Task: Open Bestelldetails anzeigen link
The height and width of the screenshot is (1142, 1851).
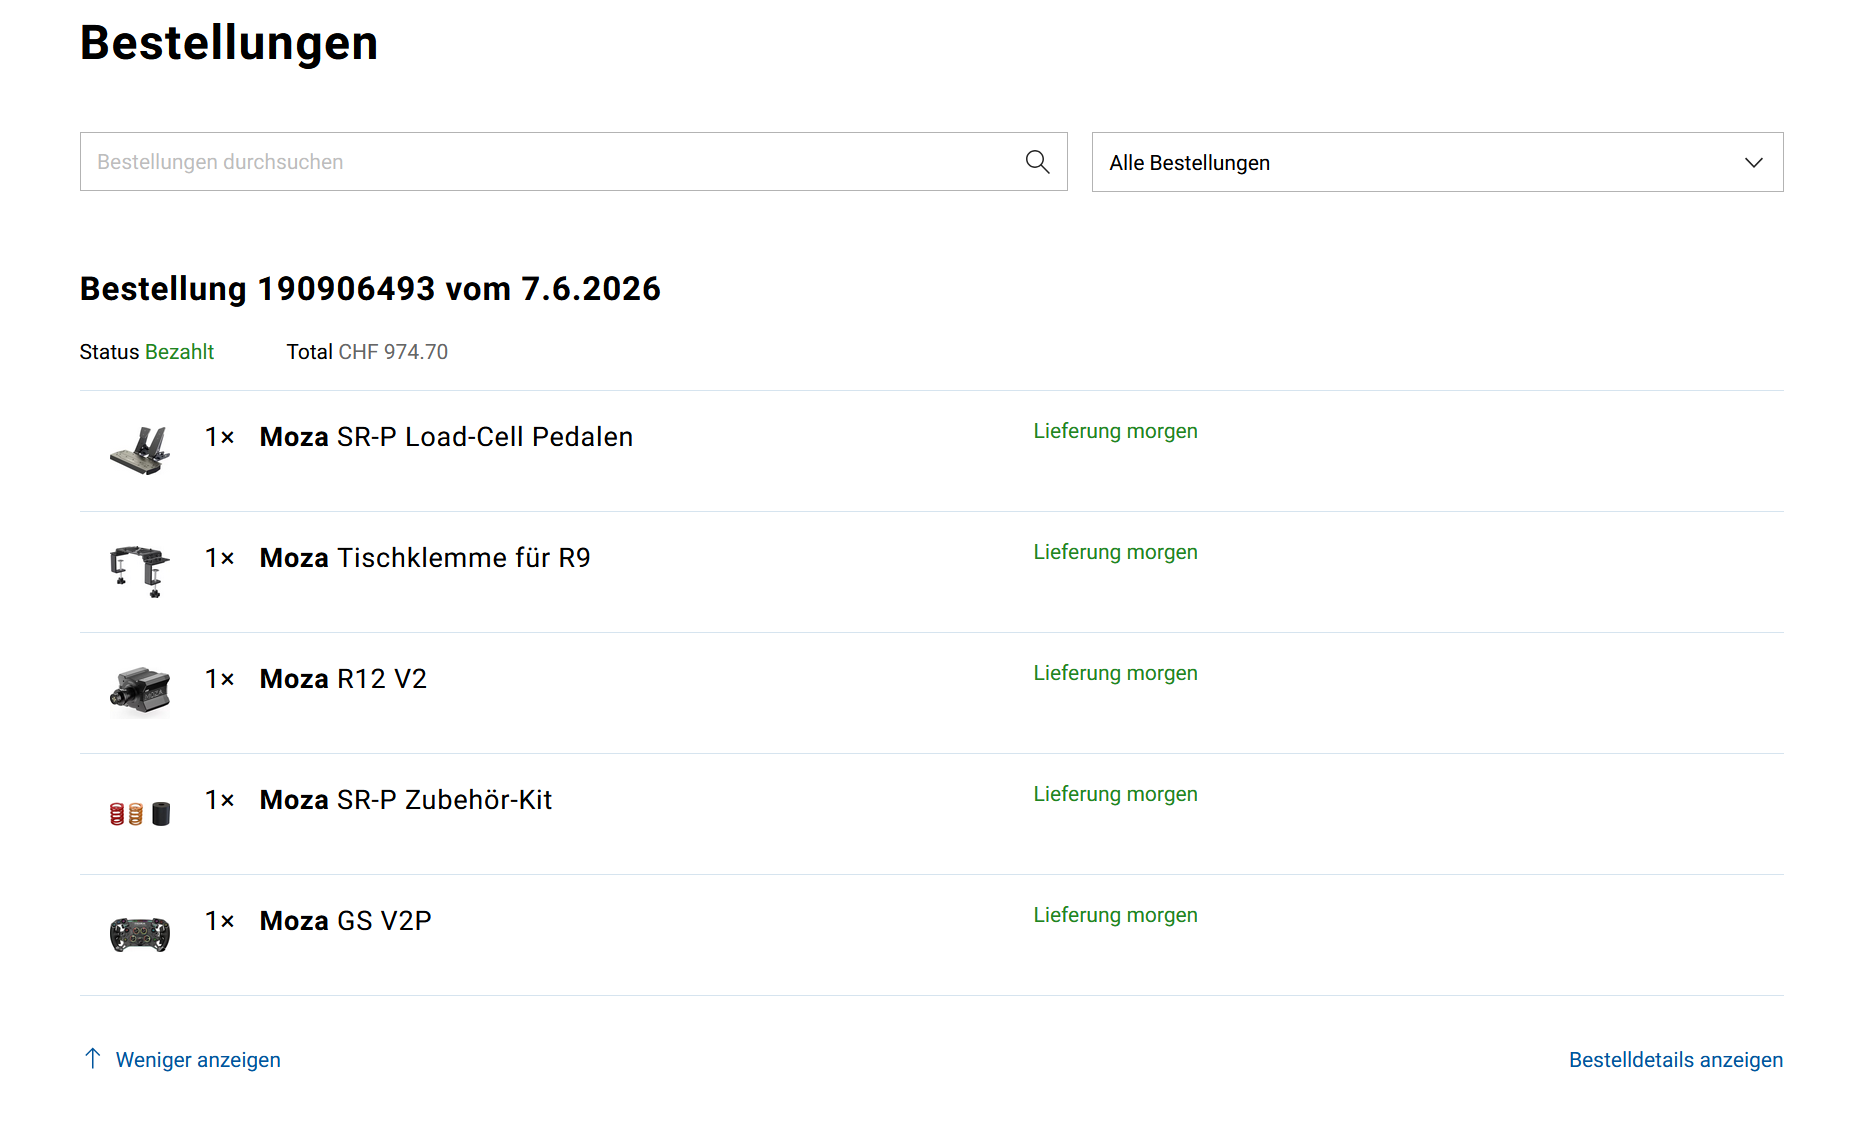Action: tap(1676, 1060)
